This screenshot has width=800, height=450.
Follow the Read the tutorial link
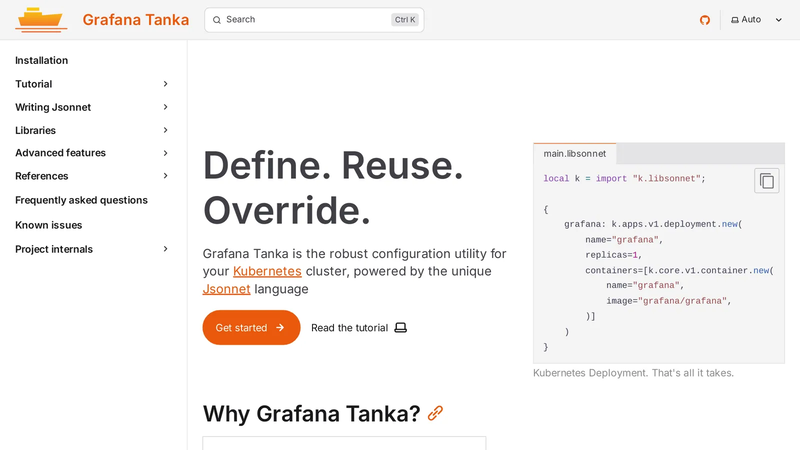pyautogui.click(x=359, y=328)
